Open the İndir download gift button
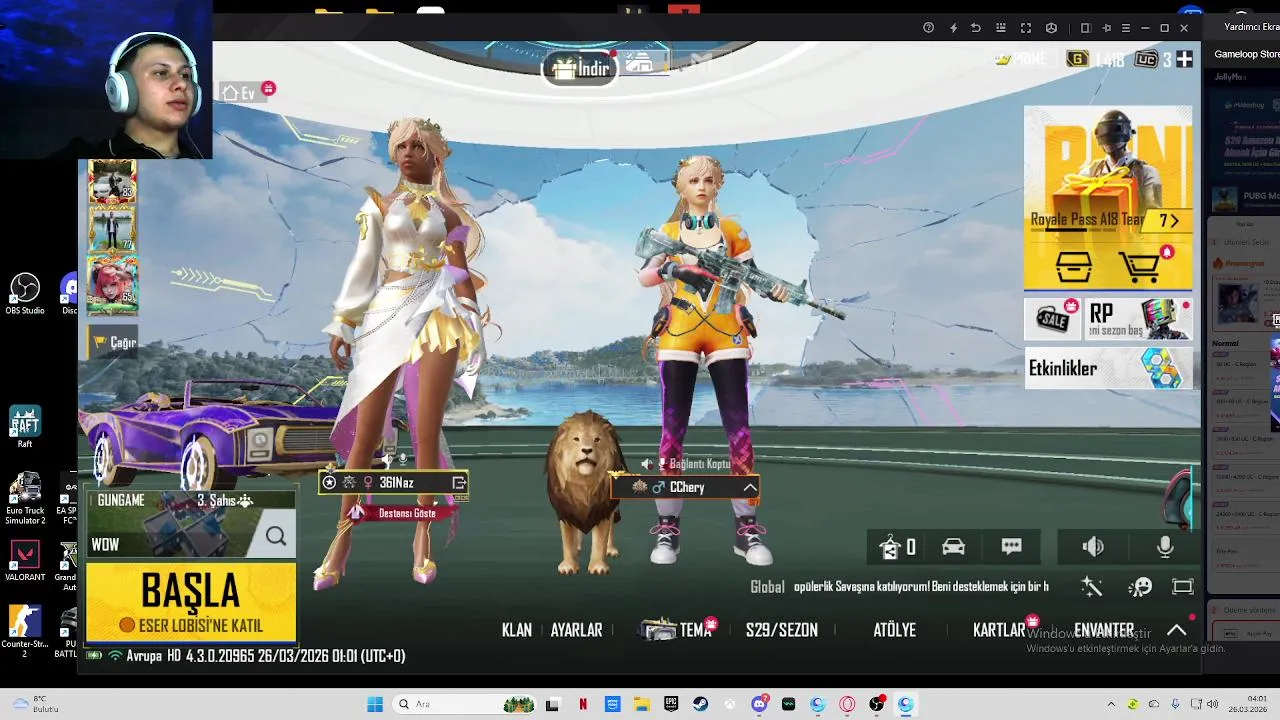 click(x=581, y=68)
